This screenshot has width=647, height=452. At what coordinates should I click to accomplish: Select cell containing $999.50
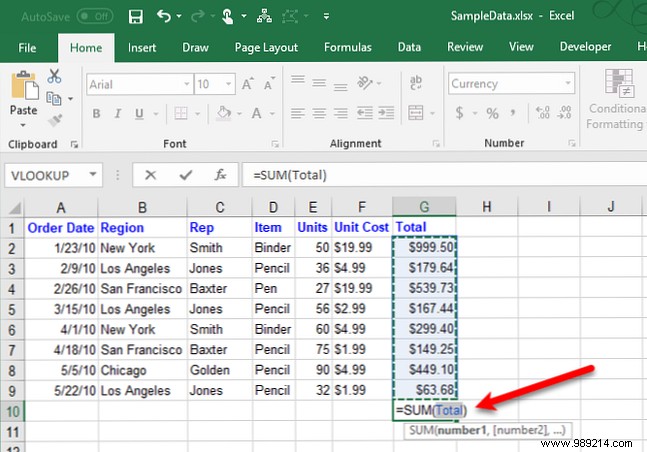[425, 247]
